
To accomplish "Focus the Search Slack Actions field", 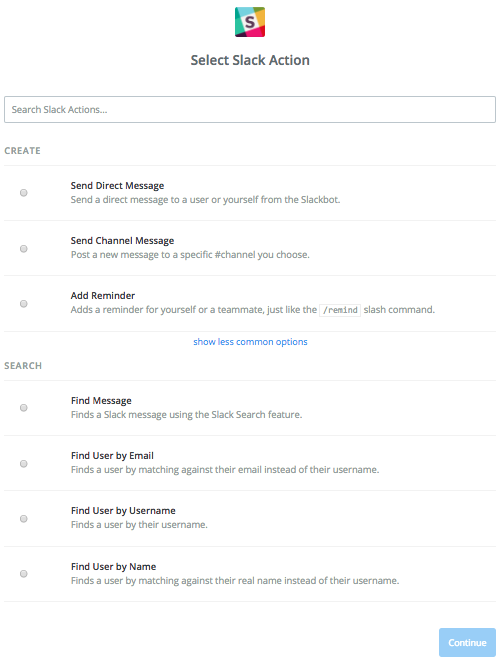I will [x=250, y=110].
